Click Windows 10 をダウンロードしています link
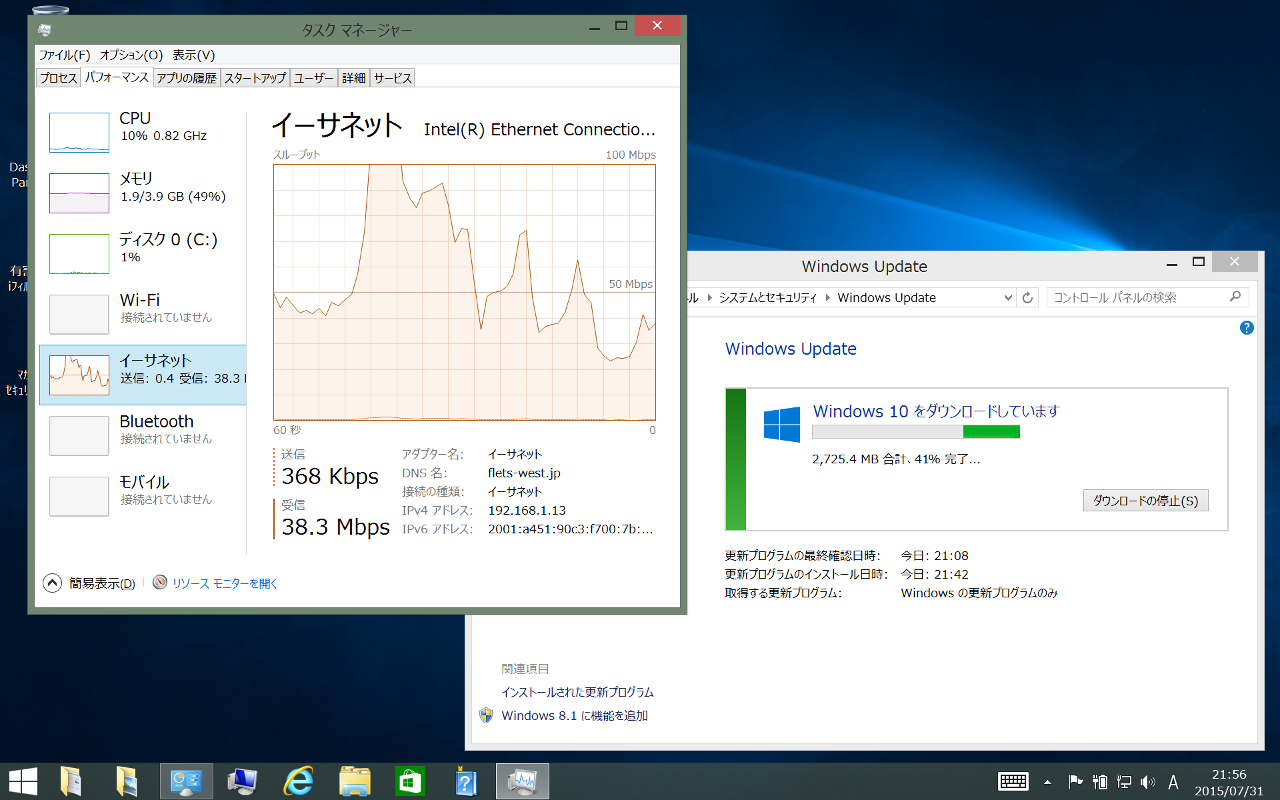Screen dimensions: 1280x800 (936, 411)
